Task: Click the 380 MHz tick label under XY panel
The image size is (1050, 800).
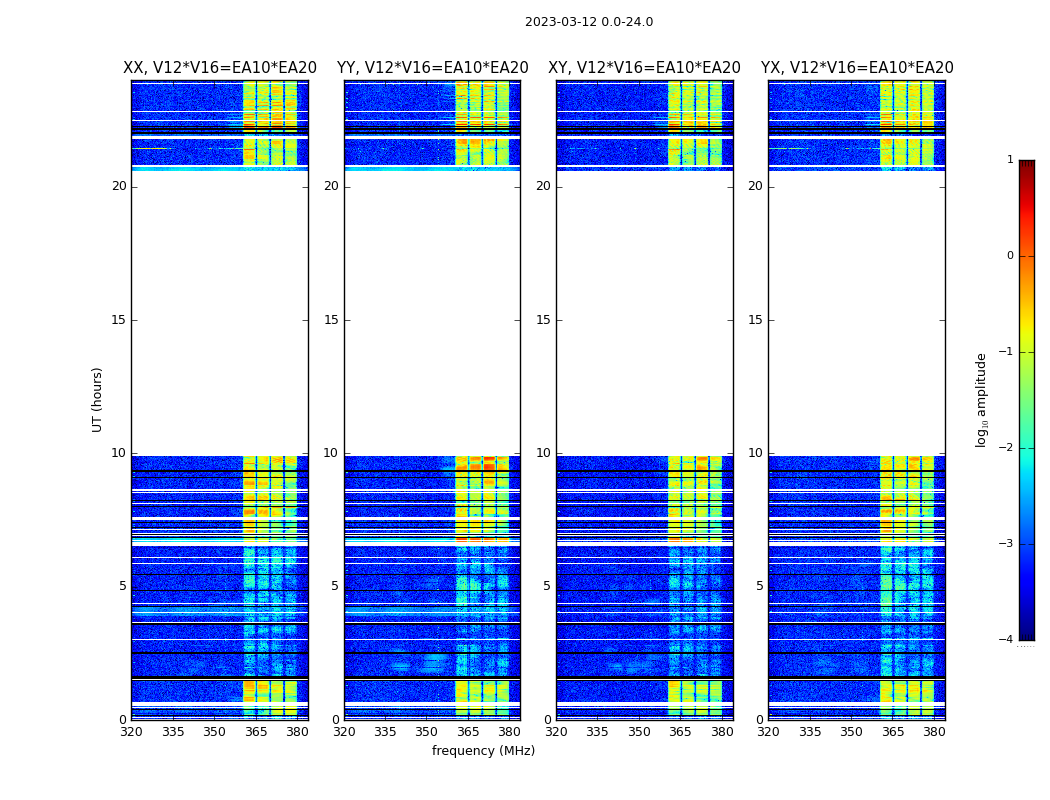Action: [722, 732]
